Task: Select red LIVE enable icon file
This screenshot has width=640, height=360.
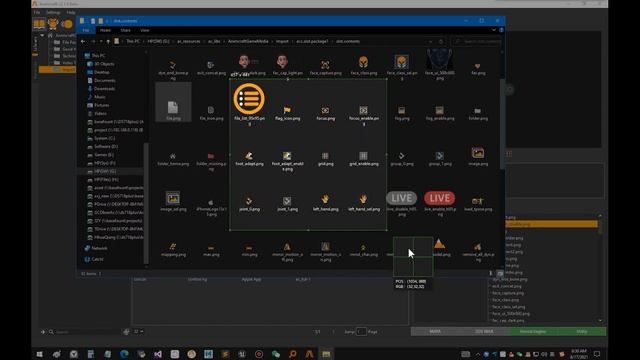Action: click(440, 203)
